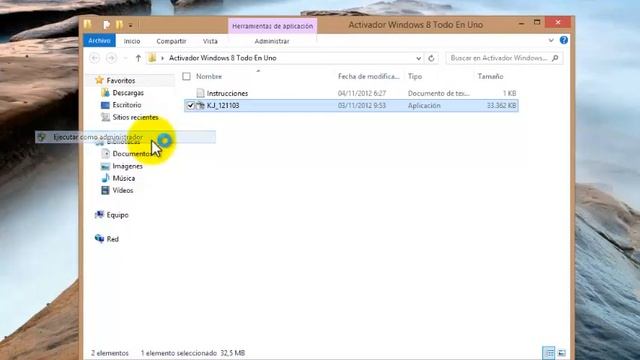
Task: Switch to details view in status bar
Action: click(x=549, y=353)
